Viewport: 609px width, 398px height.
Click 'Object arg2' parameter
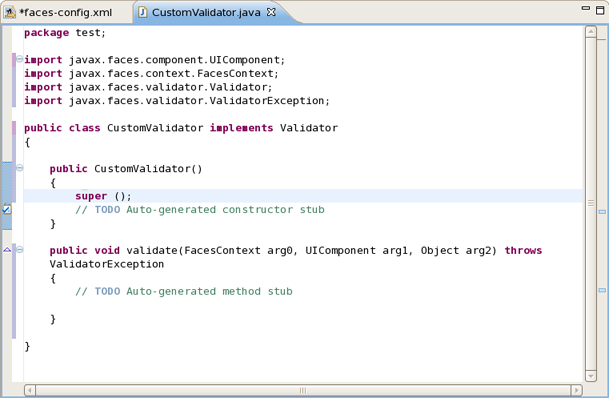click(x=456, y=250)
